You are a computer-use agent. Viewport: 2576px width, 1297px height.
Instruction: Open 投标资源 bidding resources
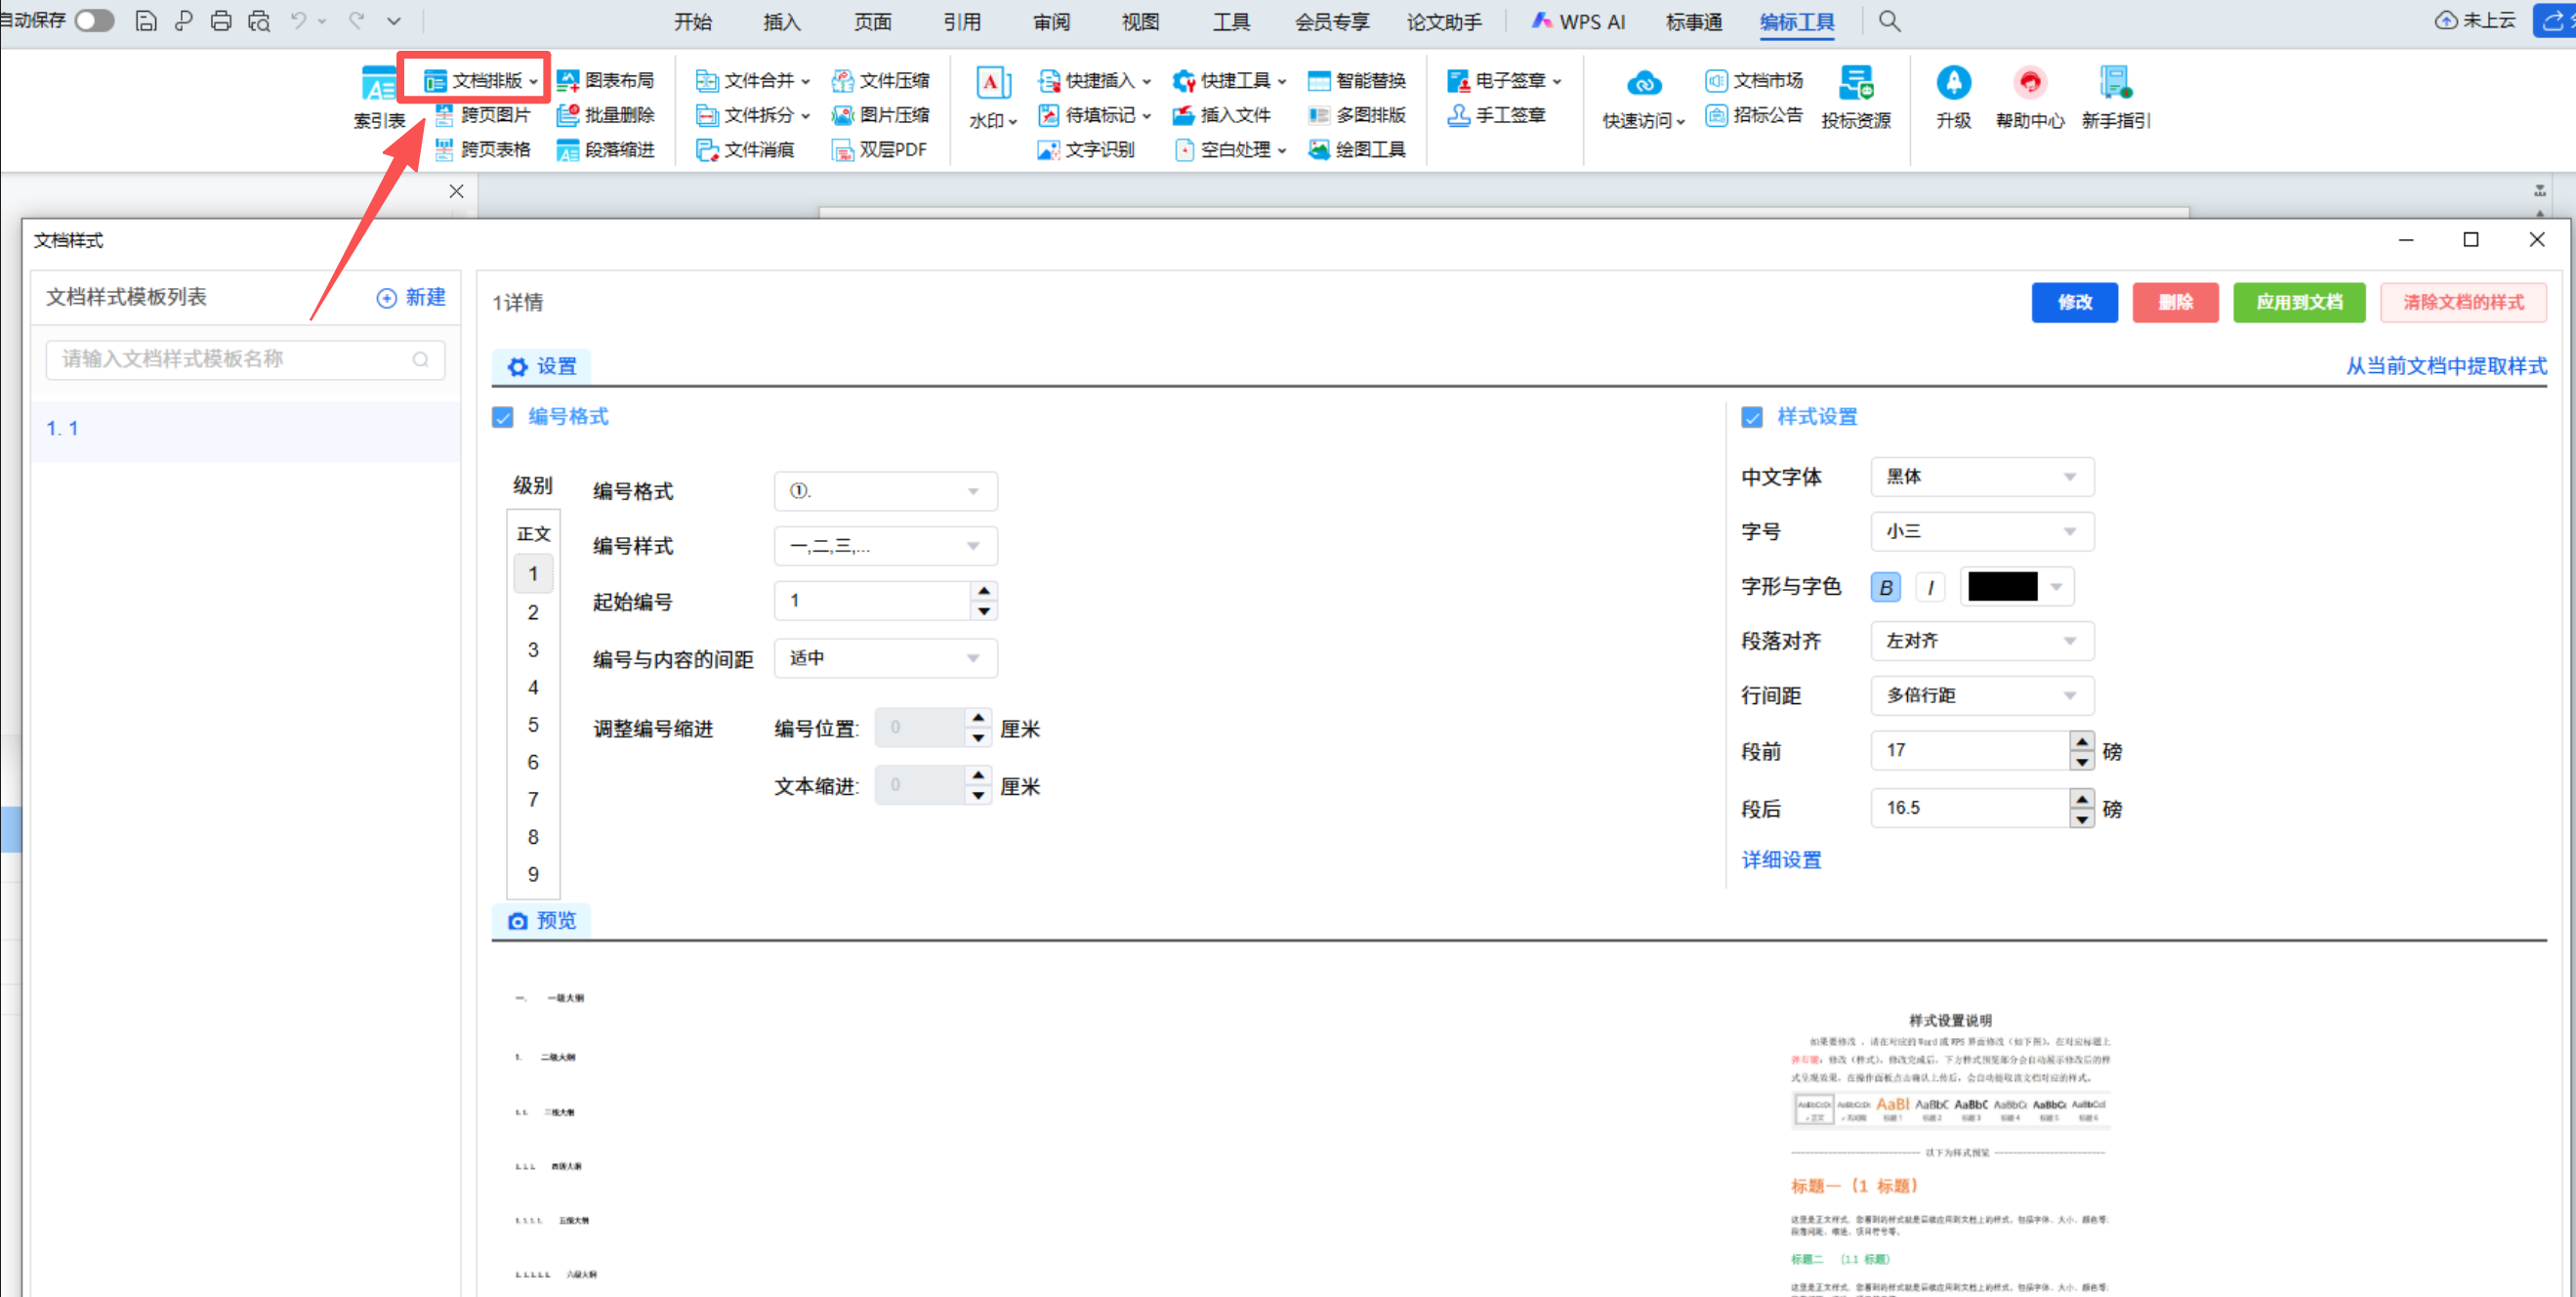(x=1855, y=84)
